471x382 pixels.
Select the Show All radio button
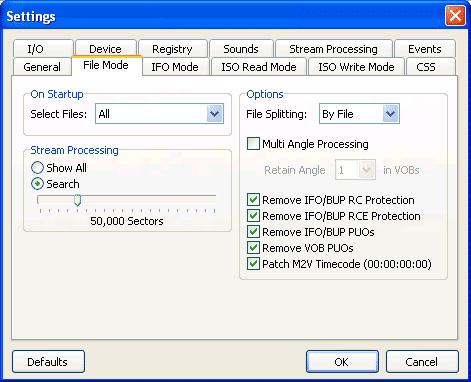tap(37, 168)
